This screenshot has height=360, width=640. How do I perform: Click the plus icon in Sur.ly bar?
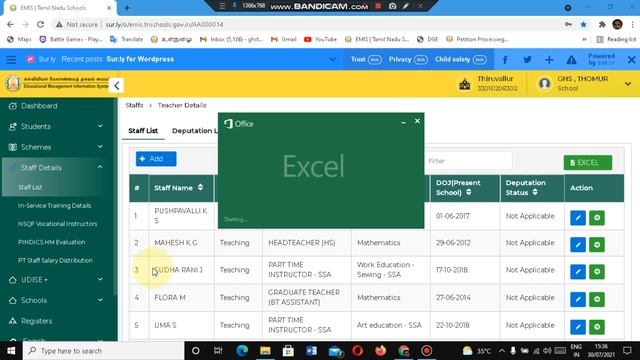[549, 60]
